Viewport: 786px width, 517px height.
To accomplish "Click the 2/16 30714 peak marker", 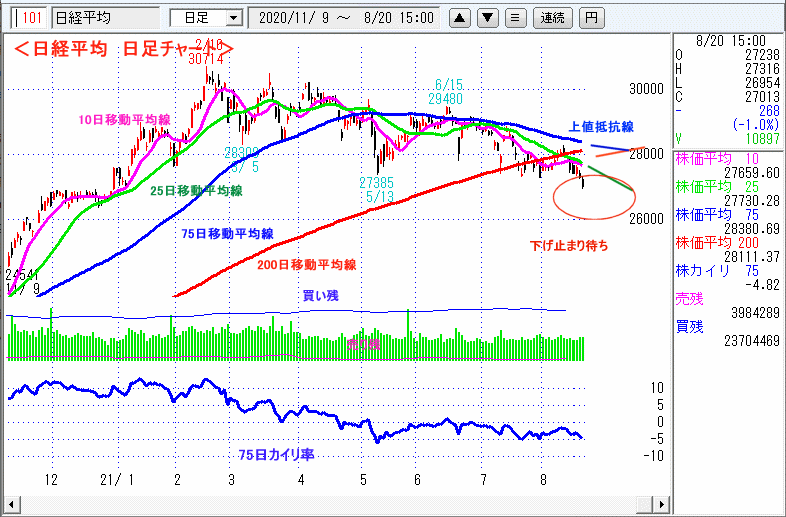I will click(210, 52).
